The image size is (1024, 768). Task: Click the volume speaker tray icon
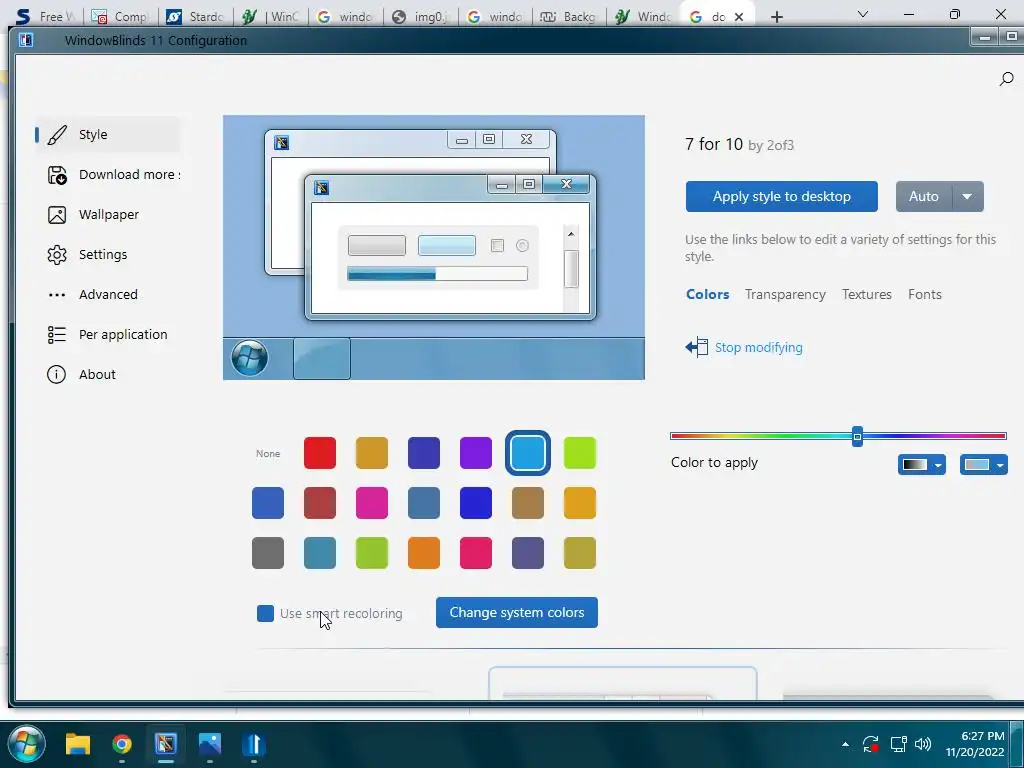pyautogui.click(x=922, y=744)
